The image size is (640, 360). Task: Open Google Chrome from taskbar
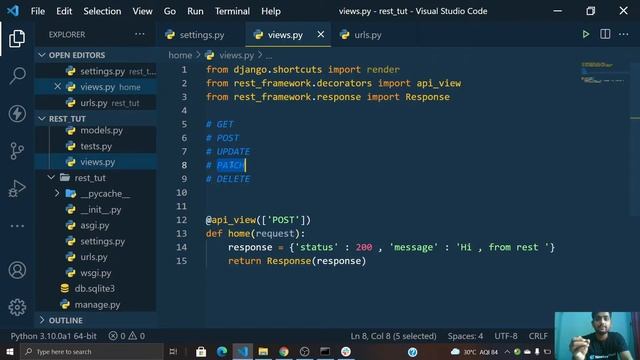click(284, 351)
